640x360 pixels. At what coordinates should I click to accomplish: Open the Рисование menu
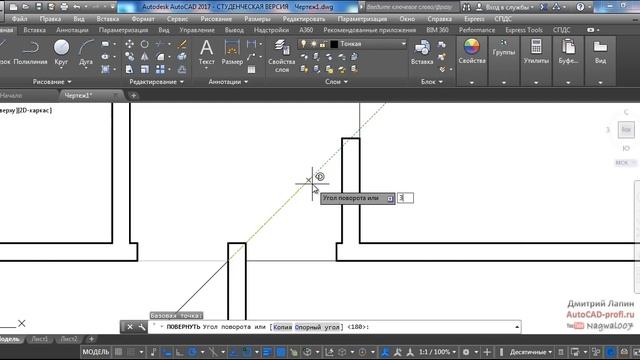coord(216,19)
